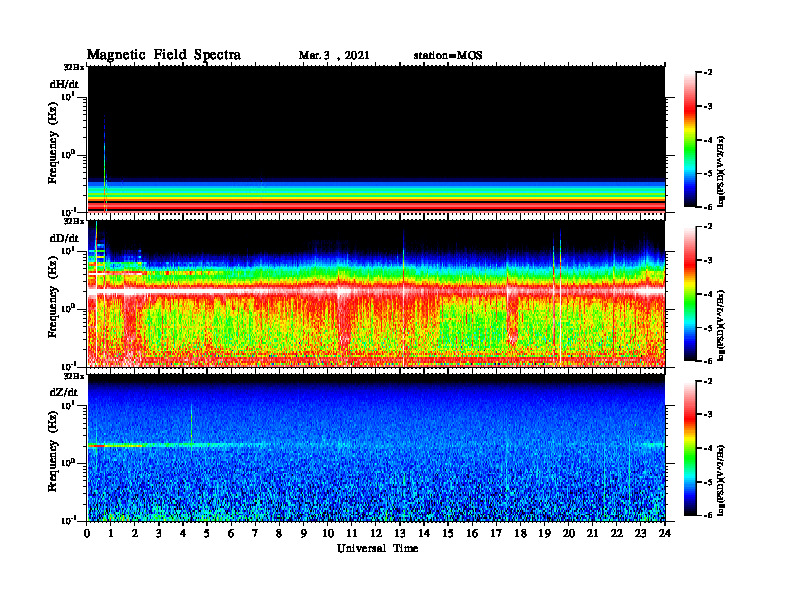The width and height of the screenshot is (792, 612).
Task: Click the 10^1 frequency tick of dD/dt panel
Action: click(68, 250)
